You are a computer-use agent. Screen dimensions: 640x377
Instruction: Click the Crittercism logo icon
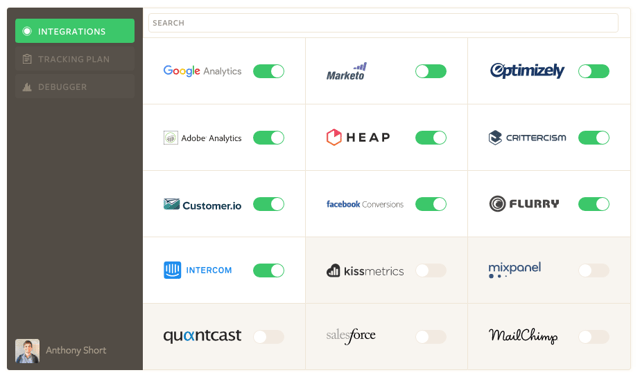click(x=495, y=137)
